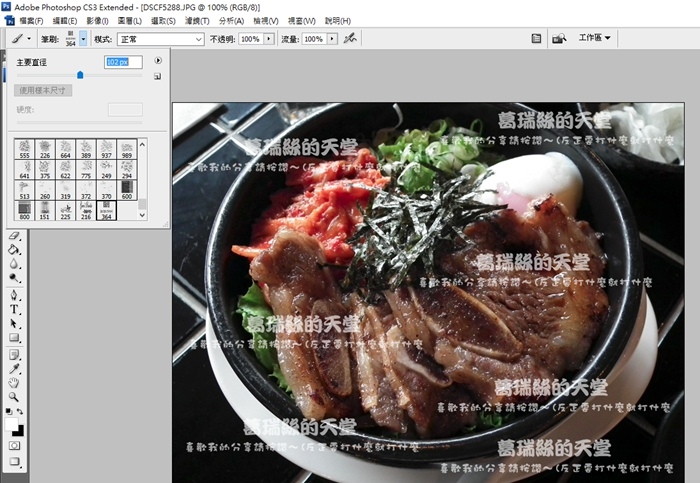
Task: Click the 使用樣本尺寸 button
Action: 43,90
